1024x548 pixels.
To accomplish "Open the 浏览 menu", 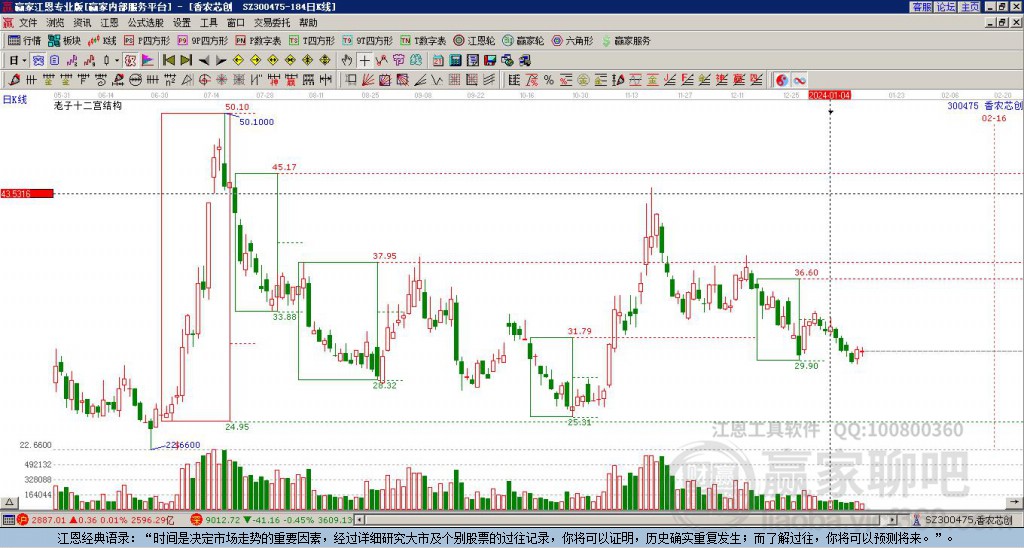I will (x=56, y=23).
